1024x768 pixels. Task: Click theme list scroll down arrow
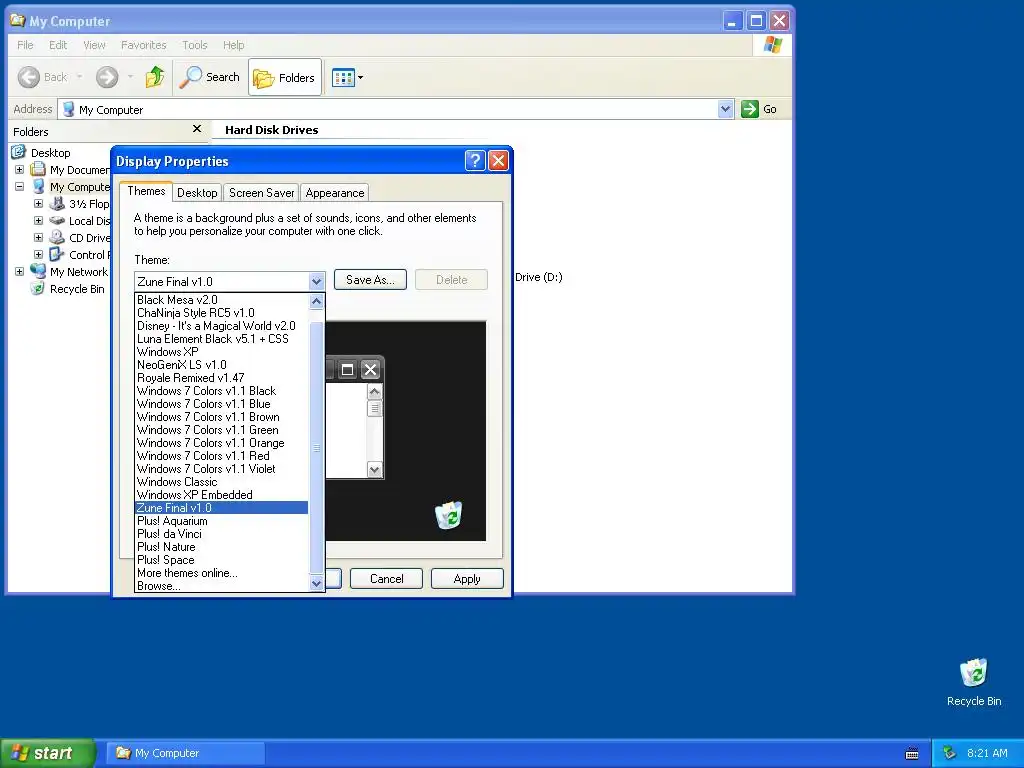(317, 584)
